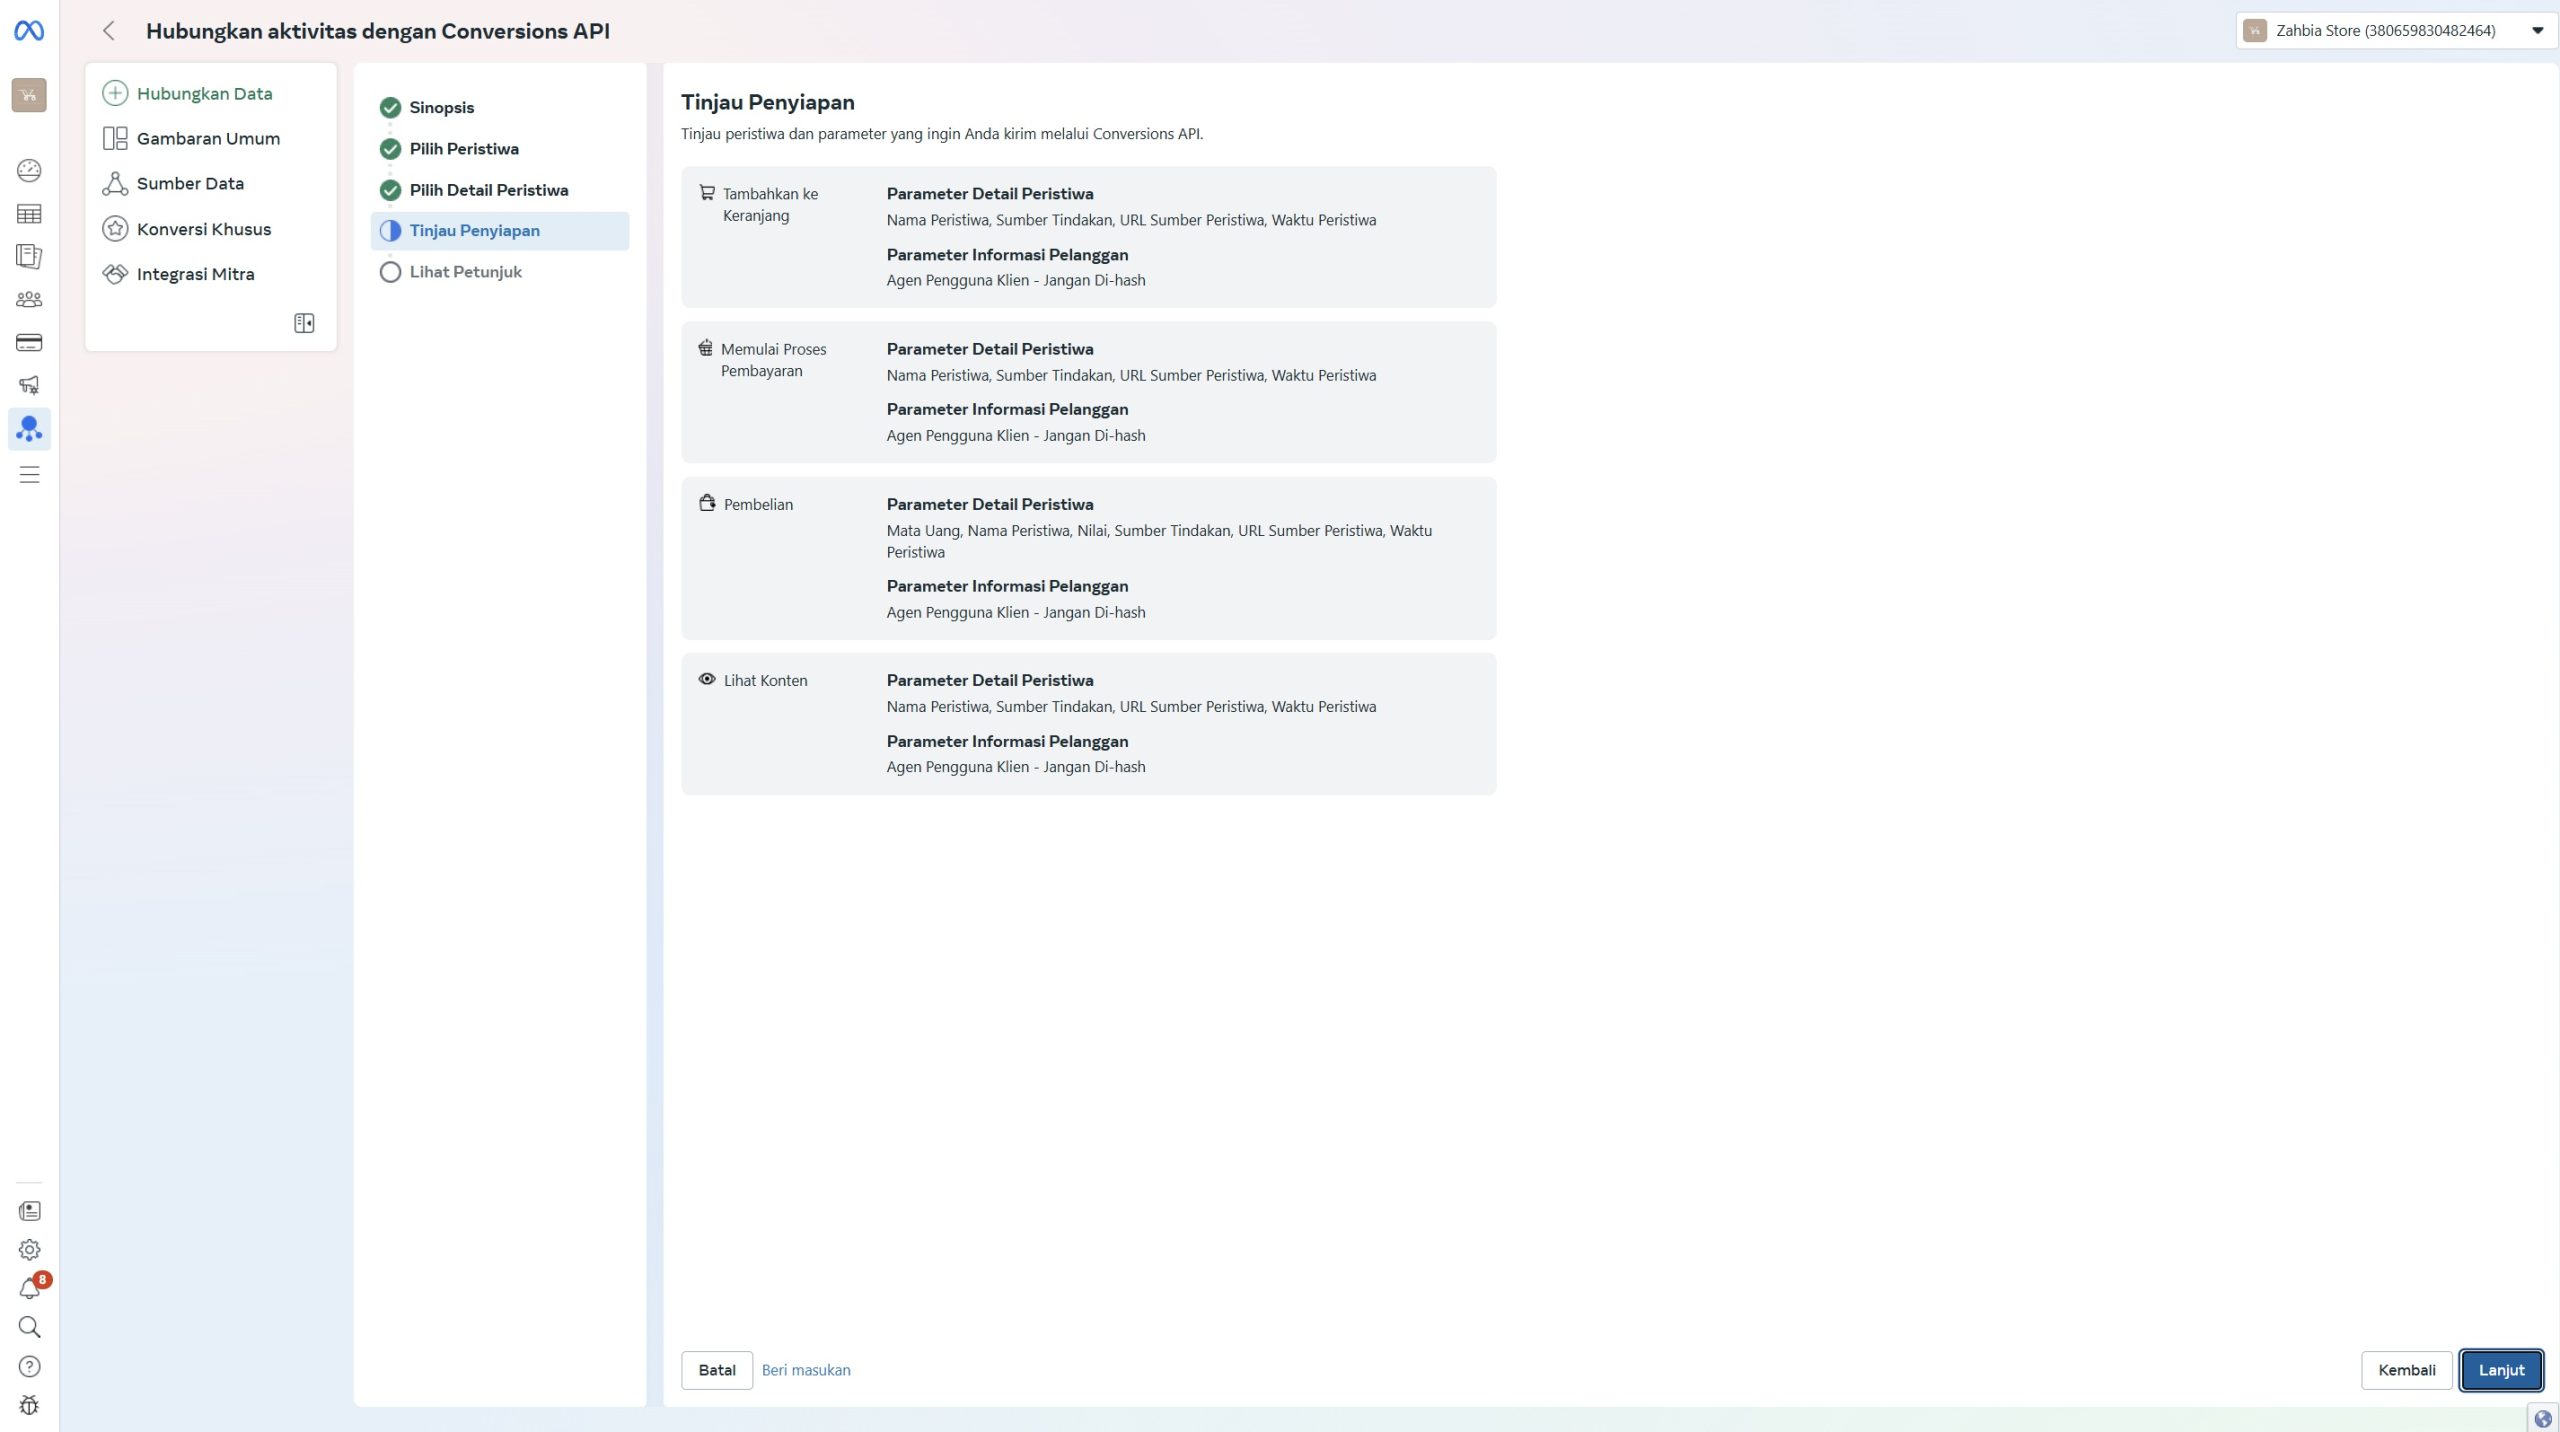Go to the Sinopsis completed step
This screenshot has width=2560, height=1432.
tap(441, 108)
